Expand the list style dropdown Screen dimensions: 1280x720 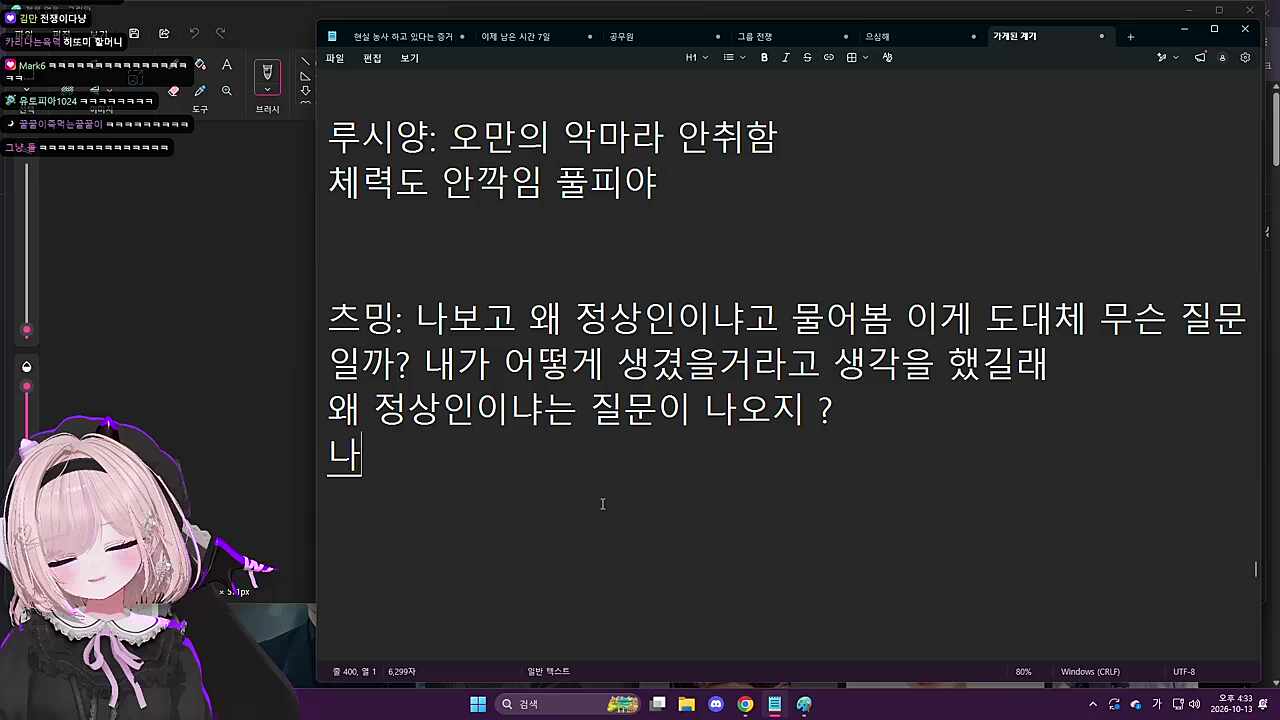[x=735, y=58]
